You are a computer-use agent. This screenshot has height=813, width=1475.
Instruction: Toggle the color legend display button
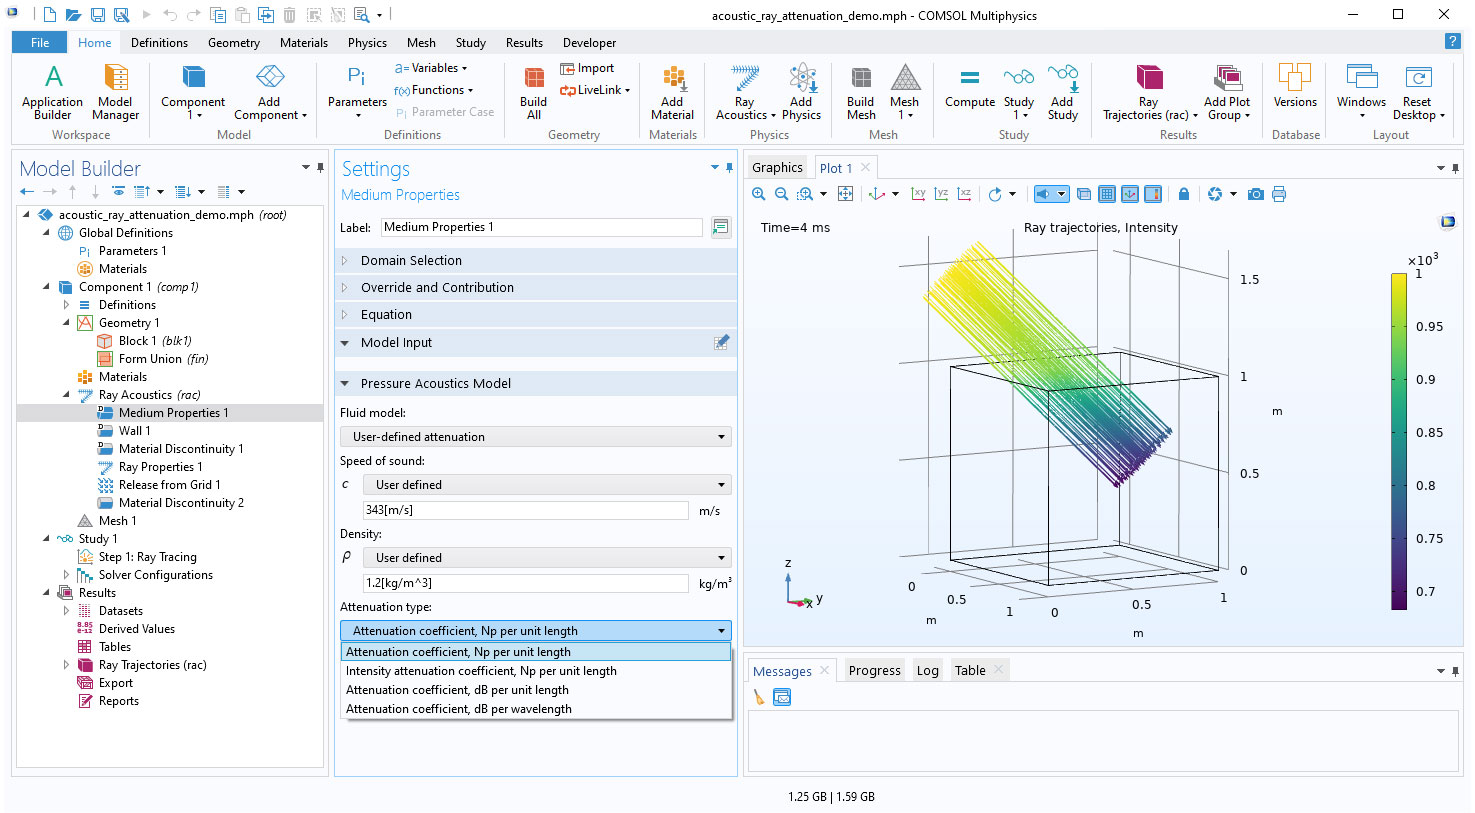[x=1153, y=194]
